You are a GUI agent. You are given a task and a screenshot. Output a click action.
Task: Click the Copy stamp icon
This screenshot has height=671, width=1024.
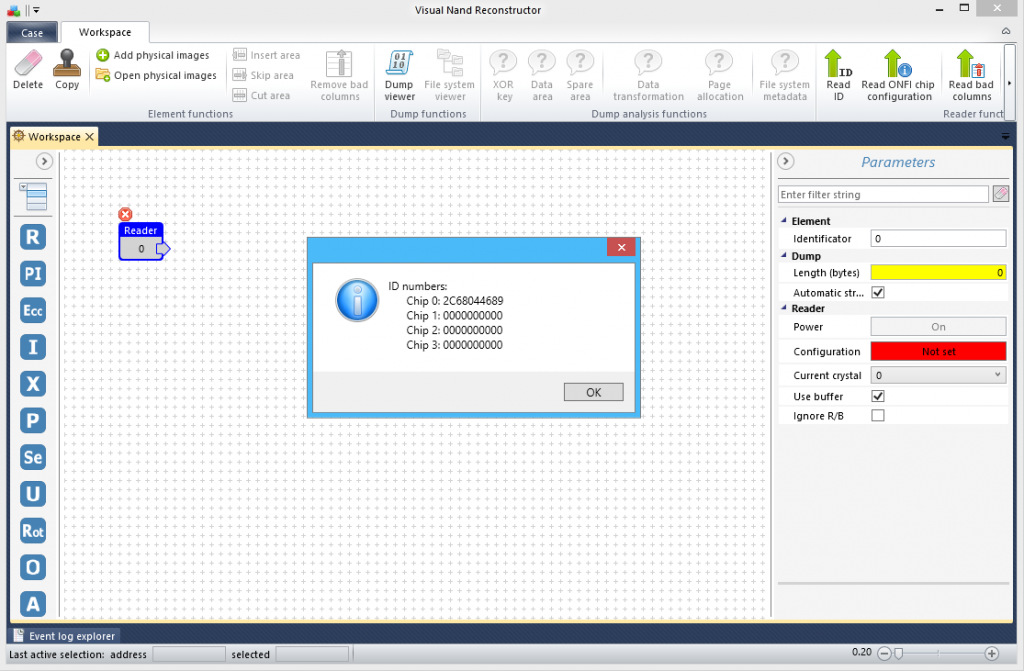67,63
